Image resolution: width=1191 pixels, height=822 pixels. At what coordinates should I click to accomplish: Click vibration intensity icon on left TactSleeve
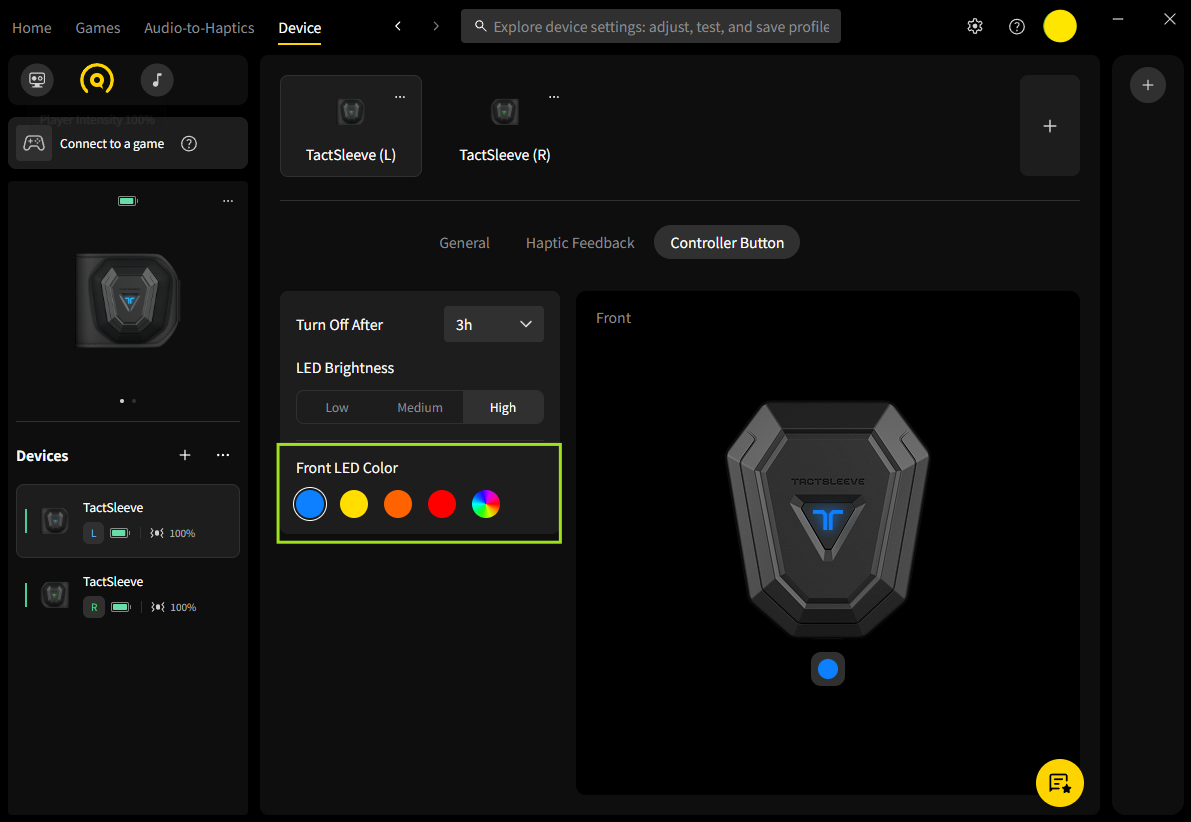(156, 533)
